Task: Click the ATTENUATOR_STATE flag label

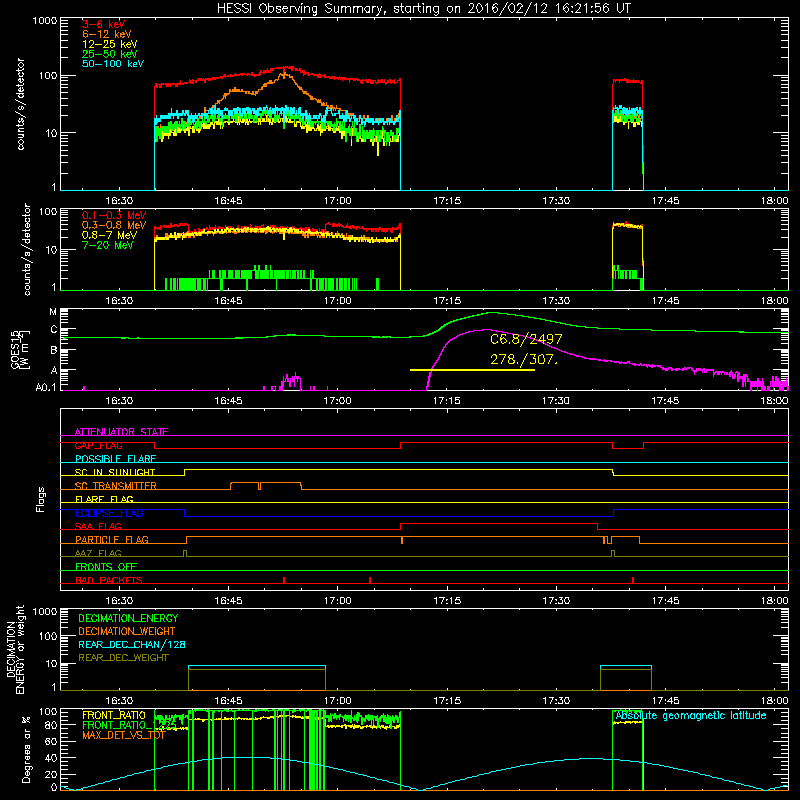Action: coord(121,432)
